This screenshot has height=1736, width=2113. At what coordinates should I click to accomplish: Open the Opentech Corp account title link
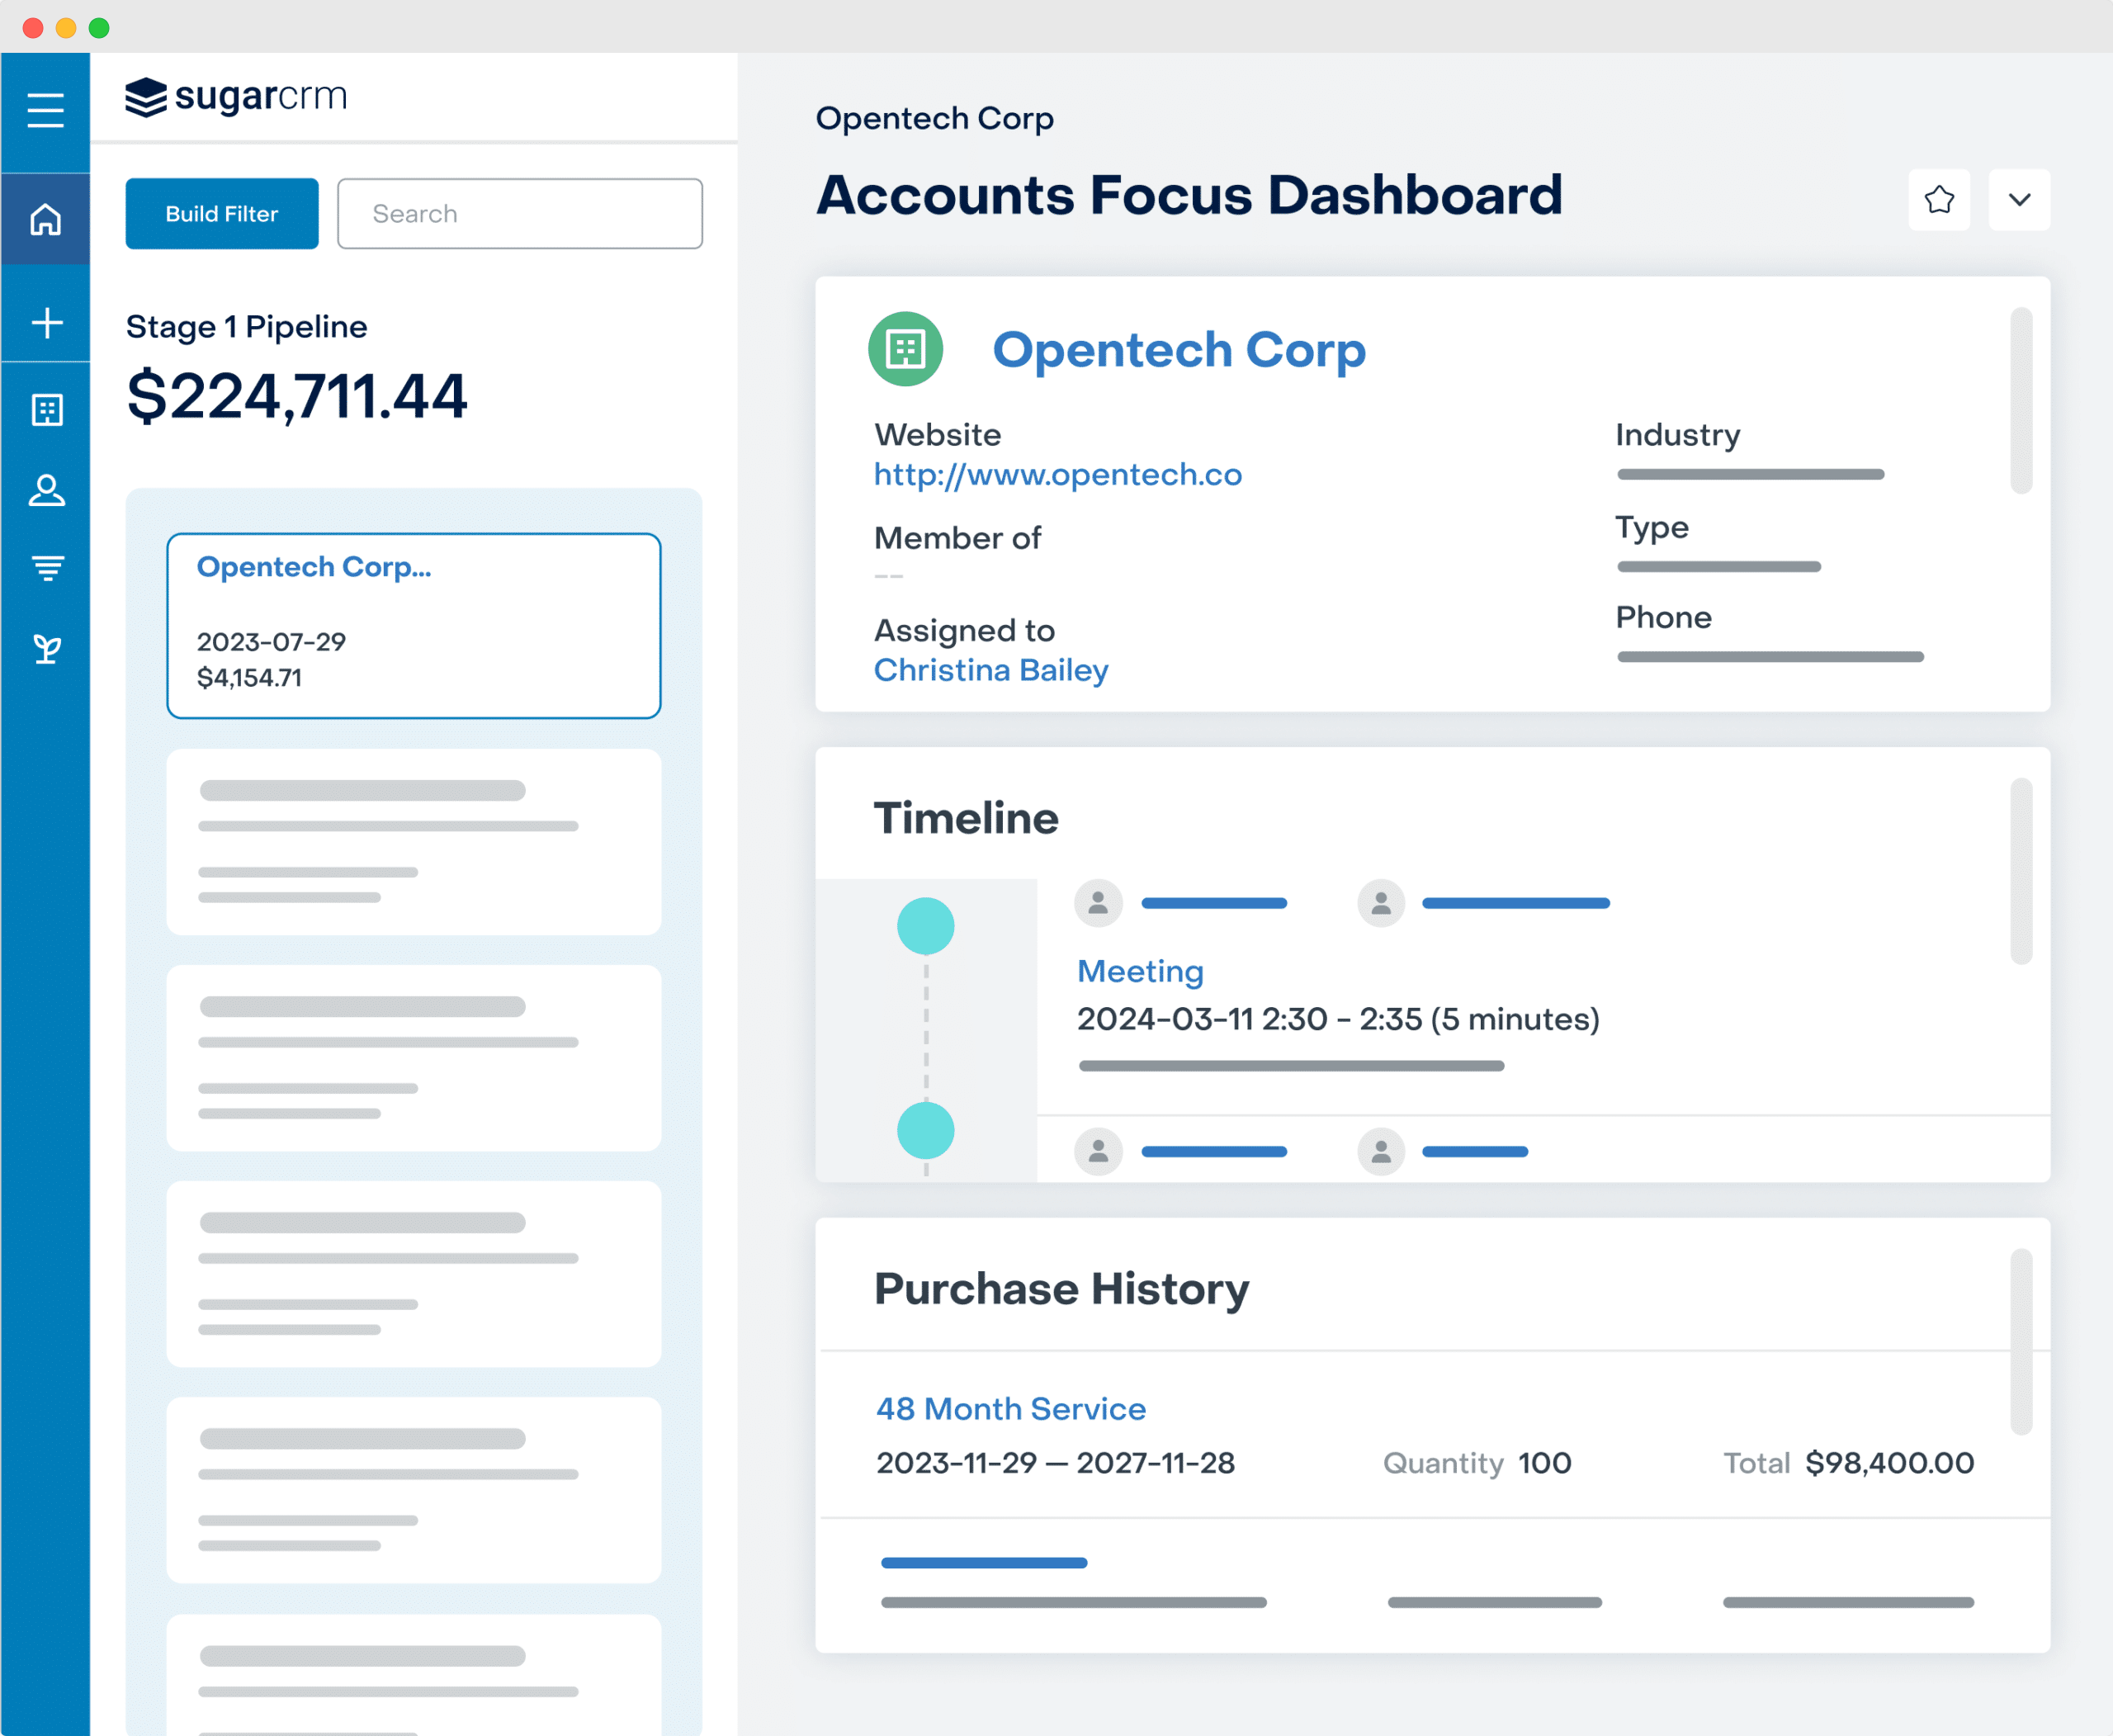tap(1179, 350)
